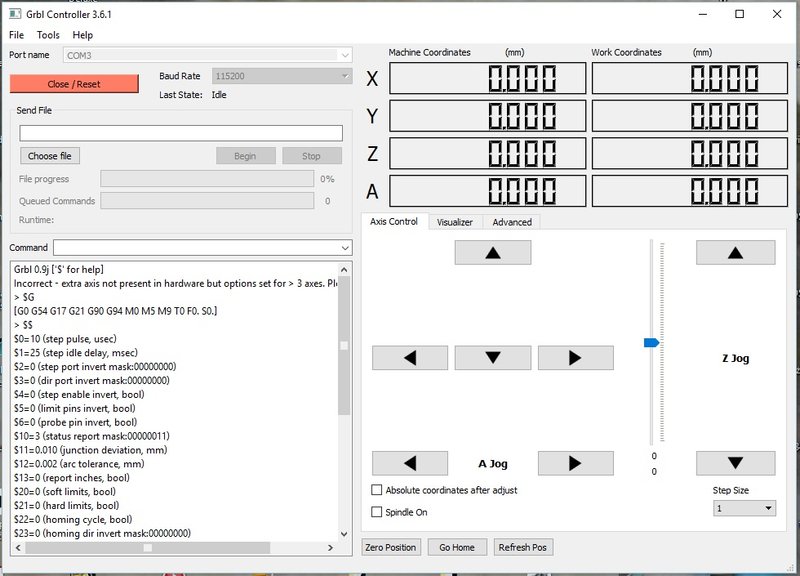Screen dimensions: 800x576
Task: Minimize the Grbl Controller window
Action: click(703, 14)
